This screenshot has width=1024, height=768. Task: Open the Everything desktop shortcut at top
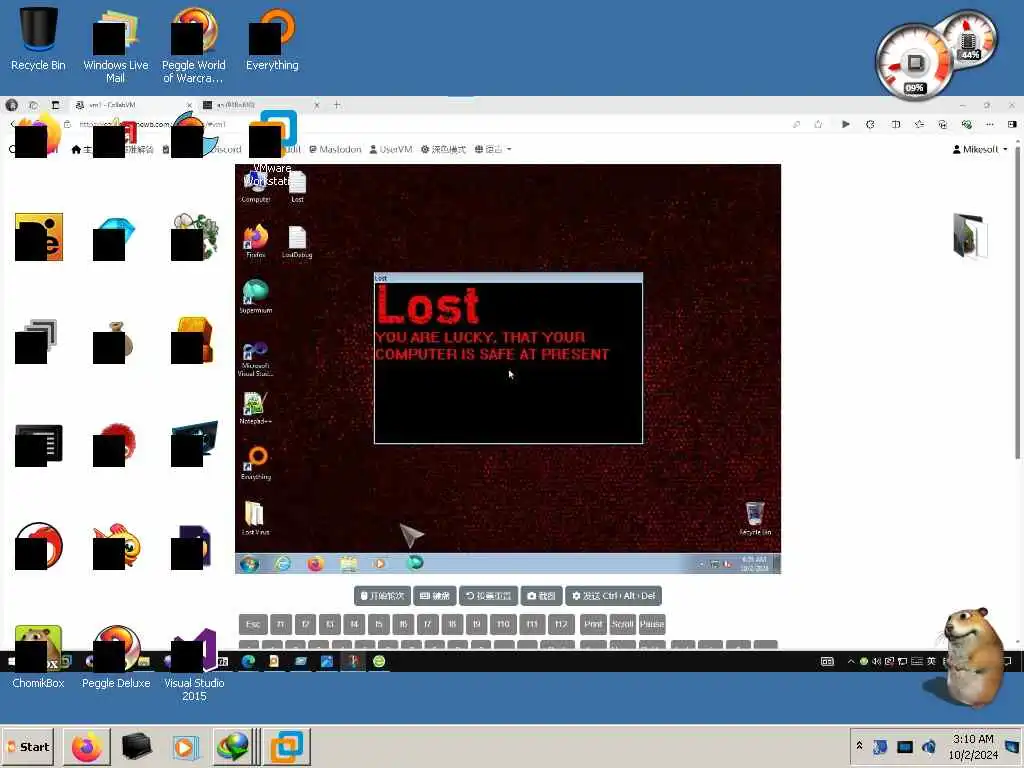272,39
